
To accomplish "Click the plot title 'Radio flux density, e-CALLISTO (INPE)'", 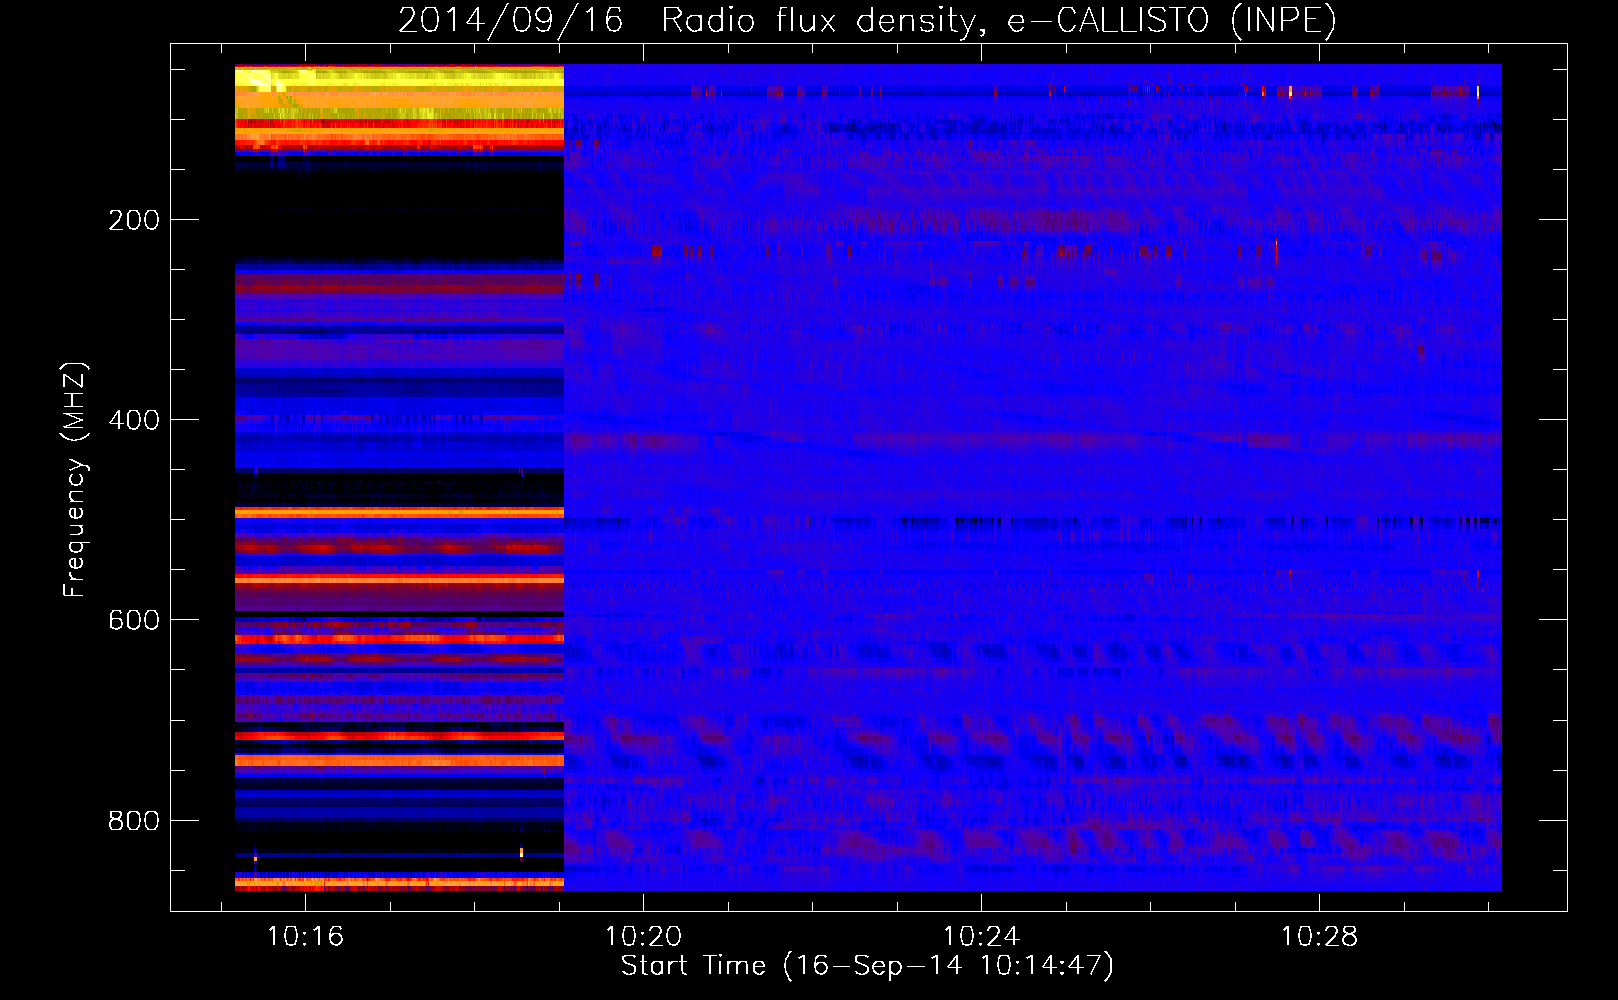I will [x=998, y=20].
